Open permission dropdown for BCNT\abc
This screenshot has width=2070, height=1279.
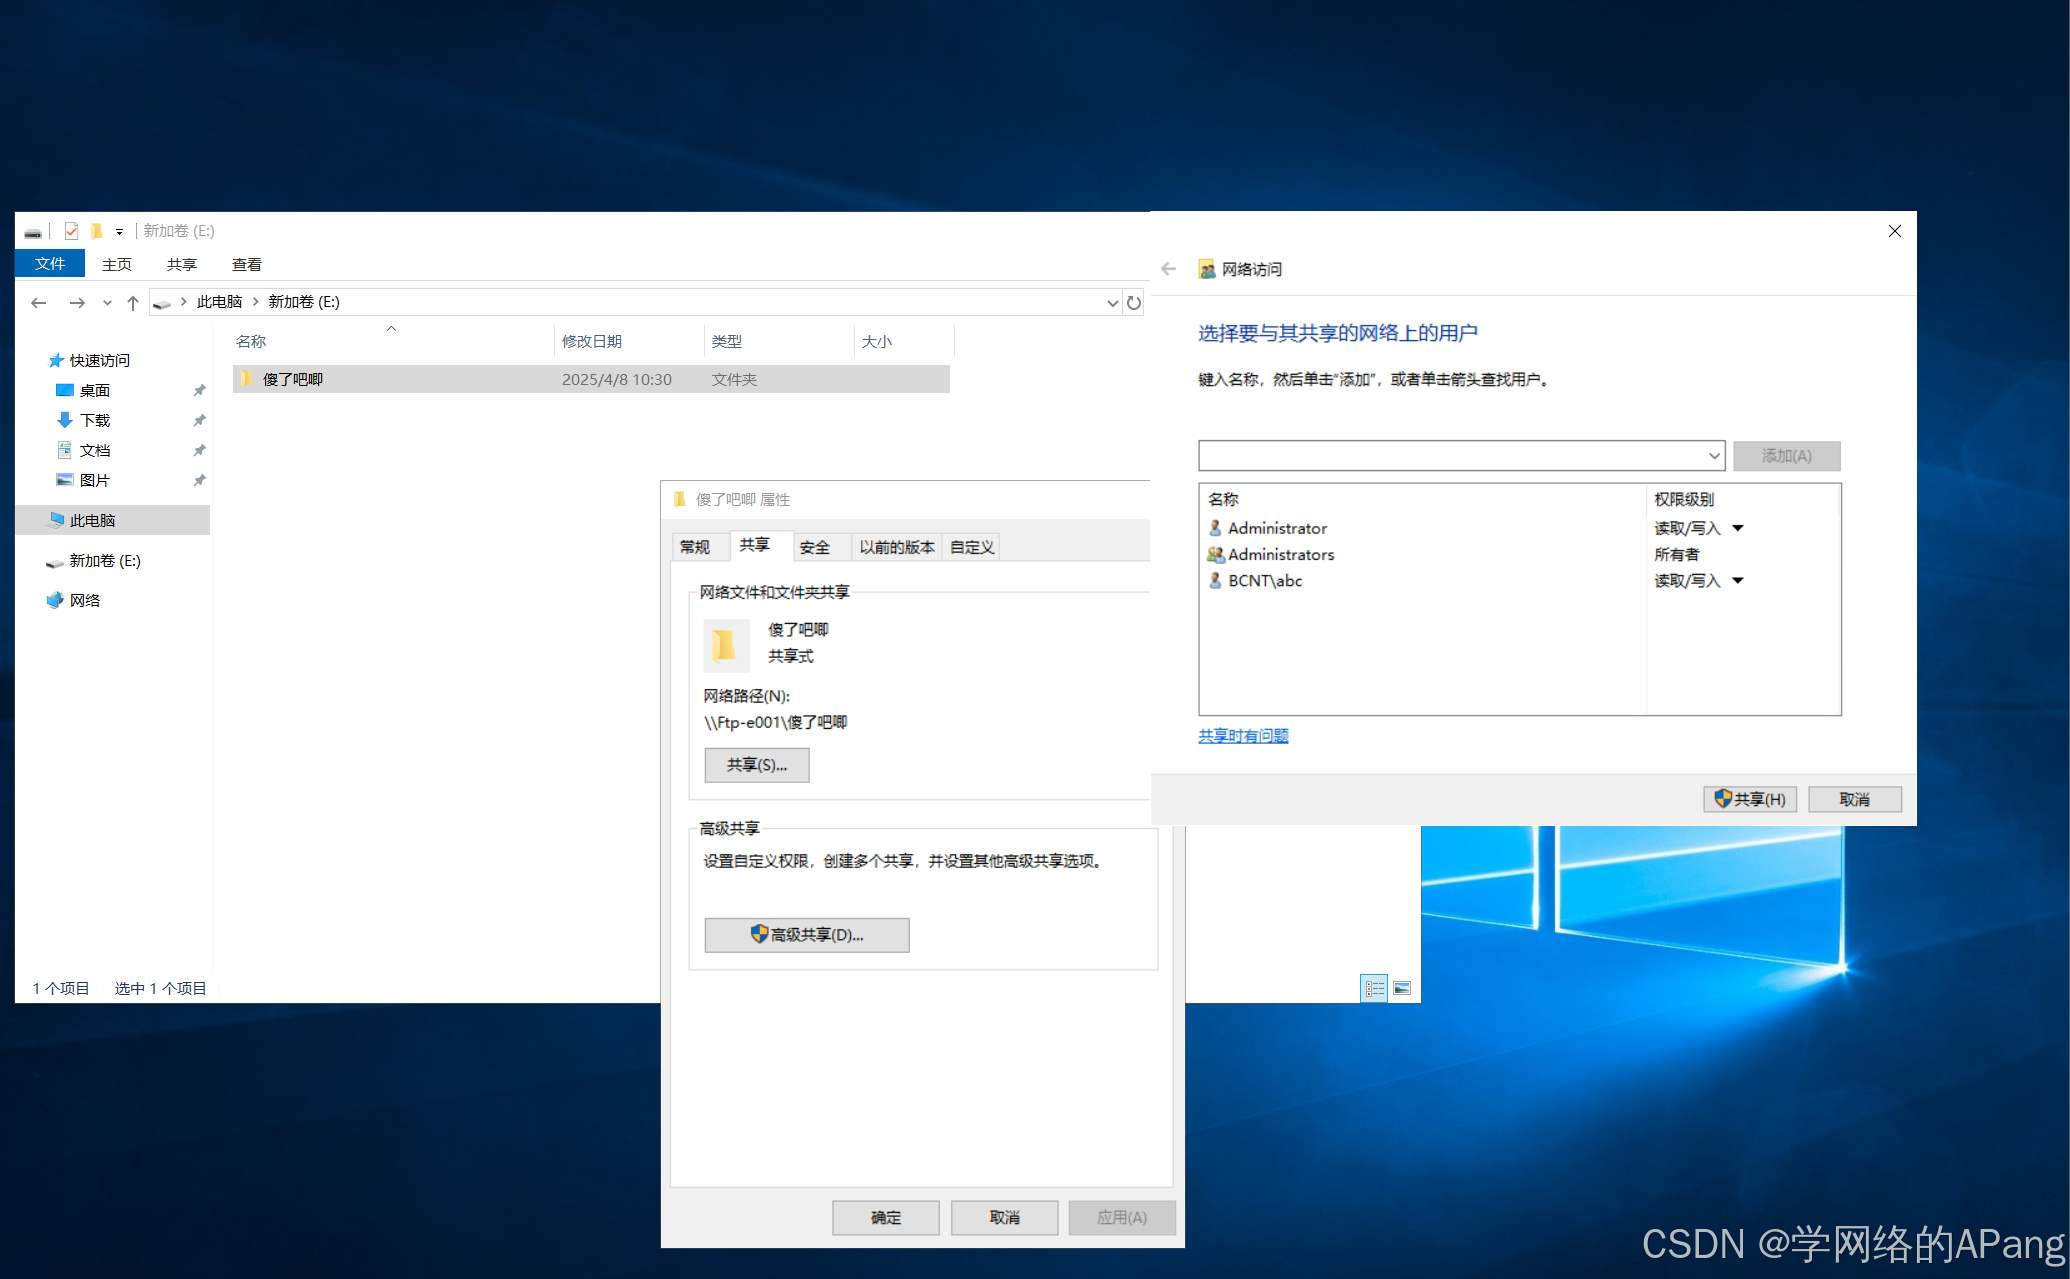coord(1738,581)
